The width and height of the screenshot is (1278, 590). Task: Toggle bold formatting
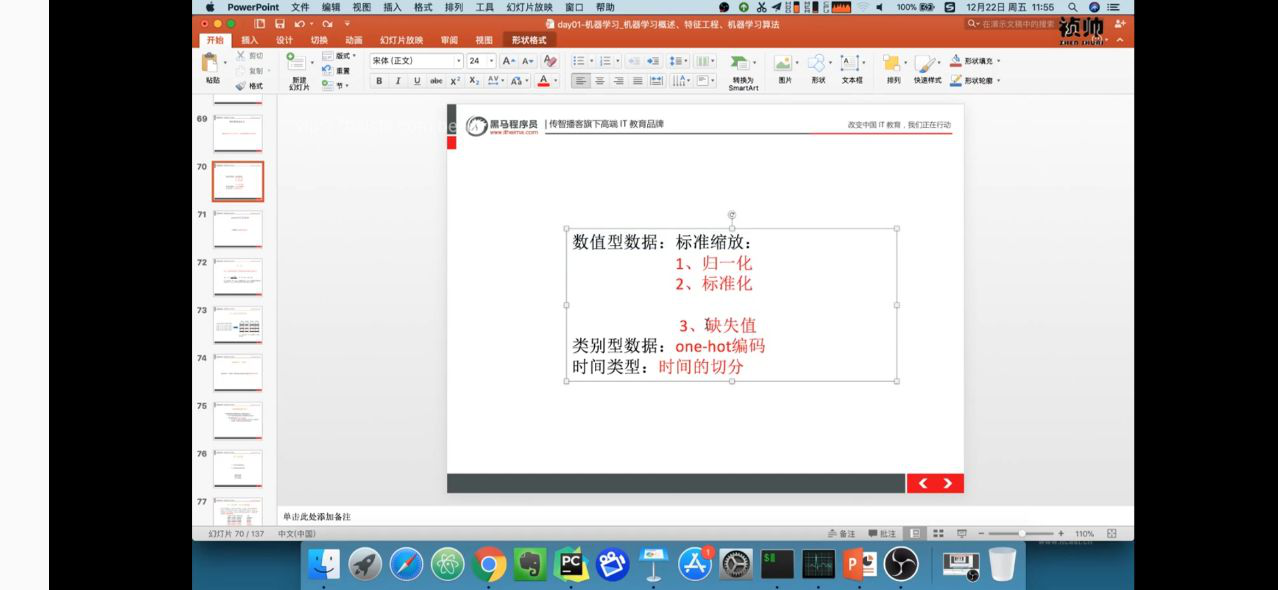[378, 81]
